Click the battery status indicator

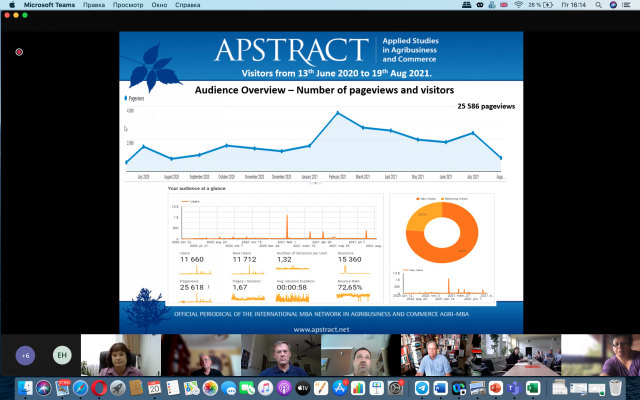[x=540, y=5]
